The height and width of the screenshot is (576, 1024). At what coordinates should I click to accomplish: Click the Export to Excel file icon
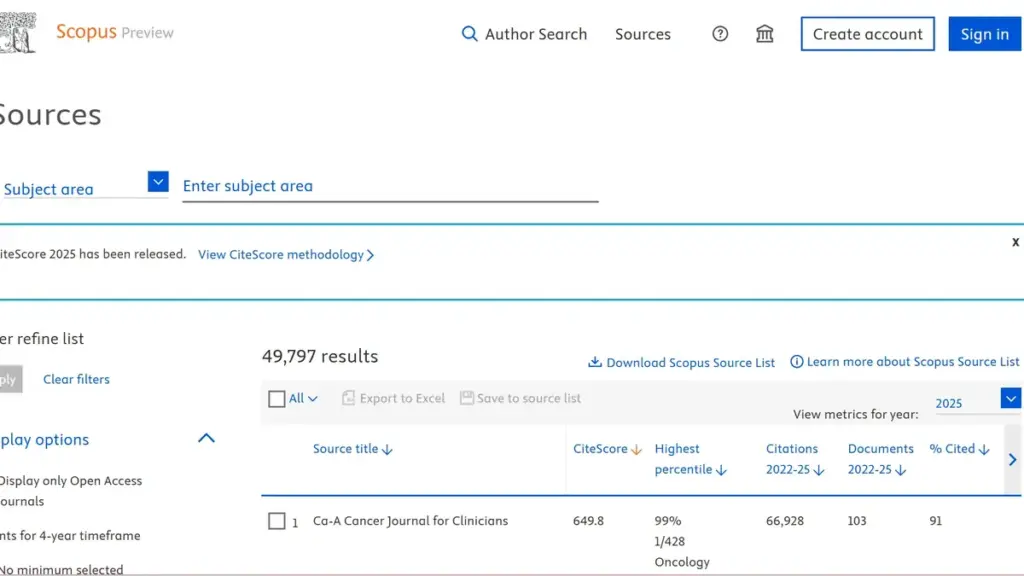click(348, 398)
